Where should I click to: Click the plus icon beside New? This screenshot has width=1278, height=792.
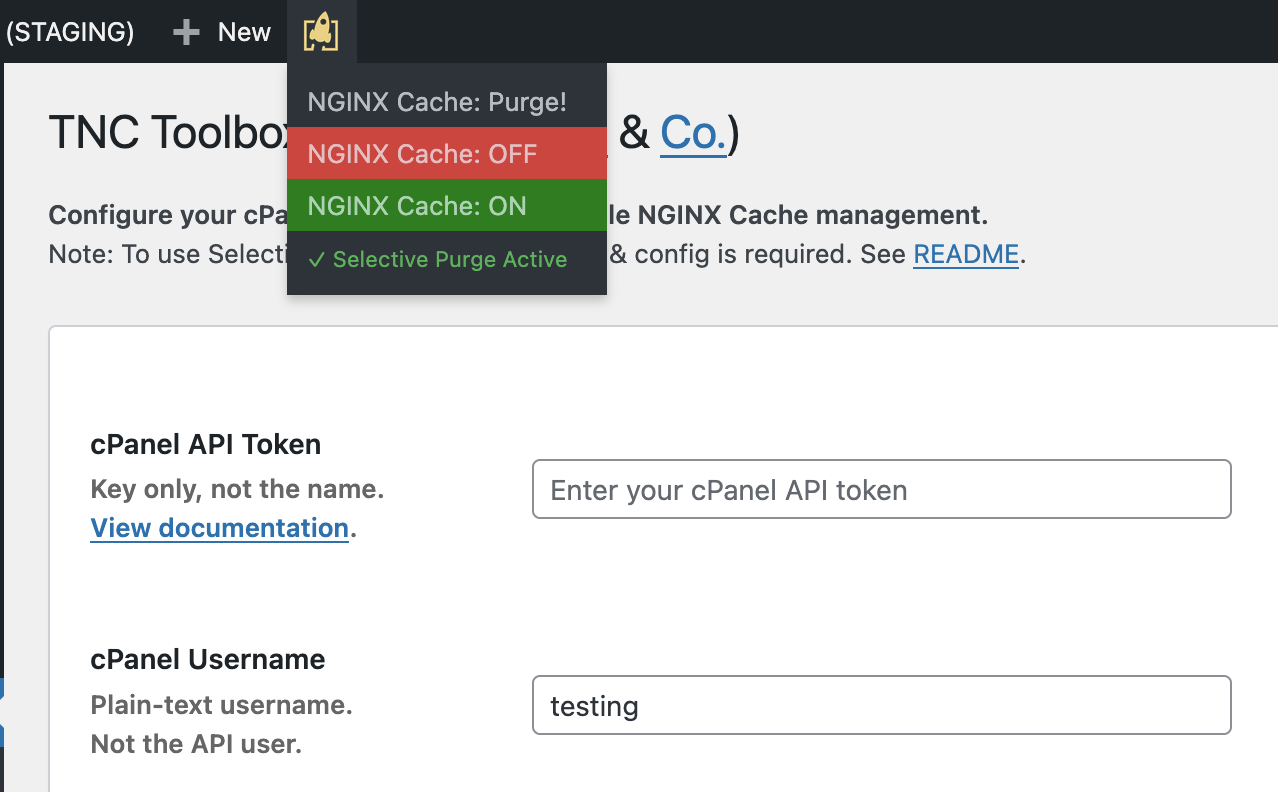(186, 32)
